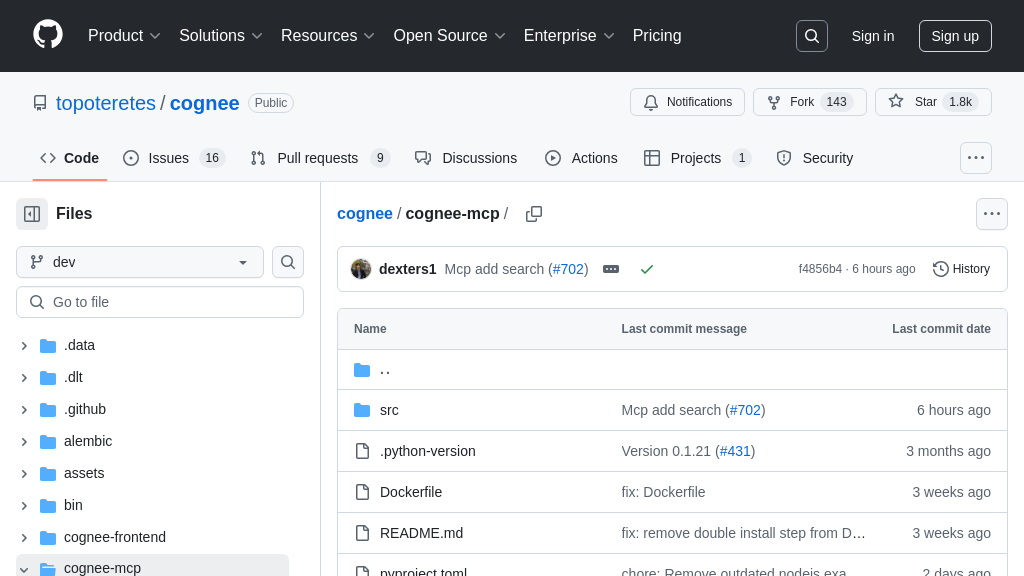
Task: Open dexters1 avatar profile
Action: click(x=361, y=269)
